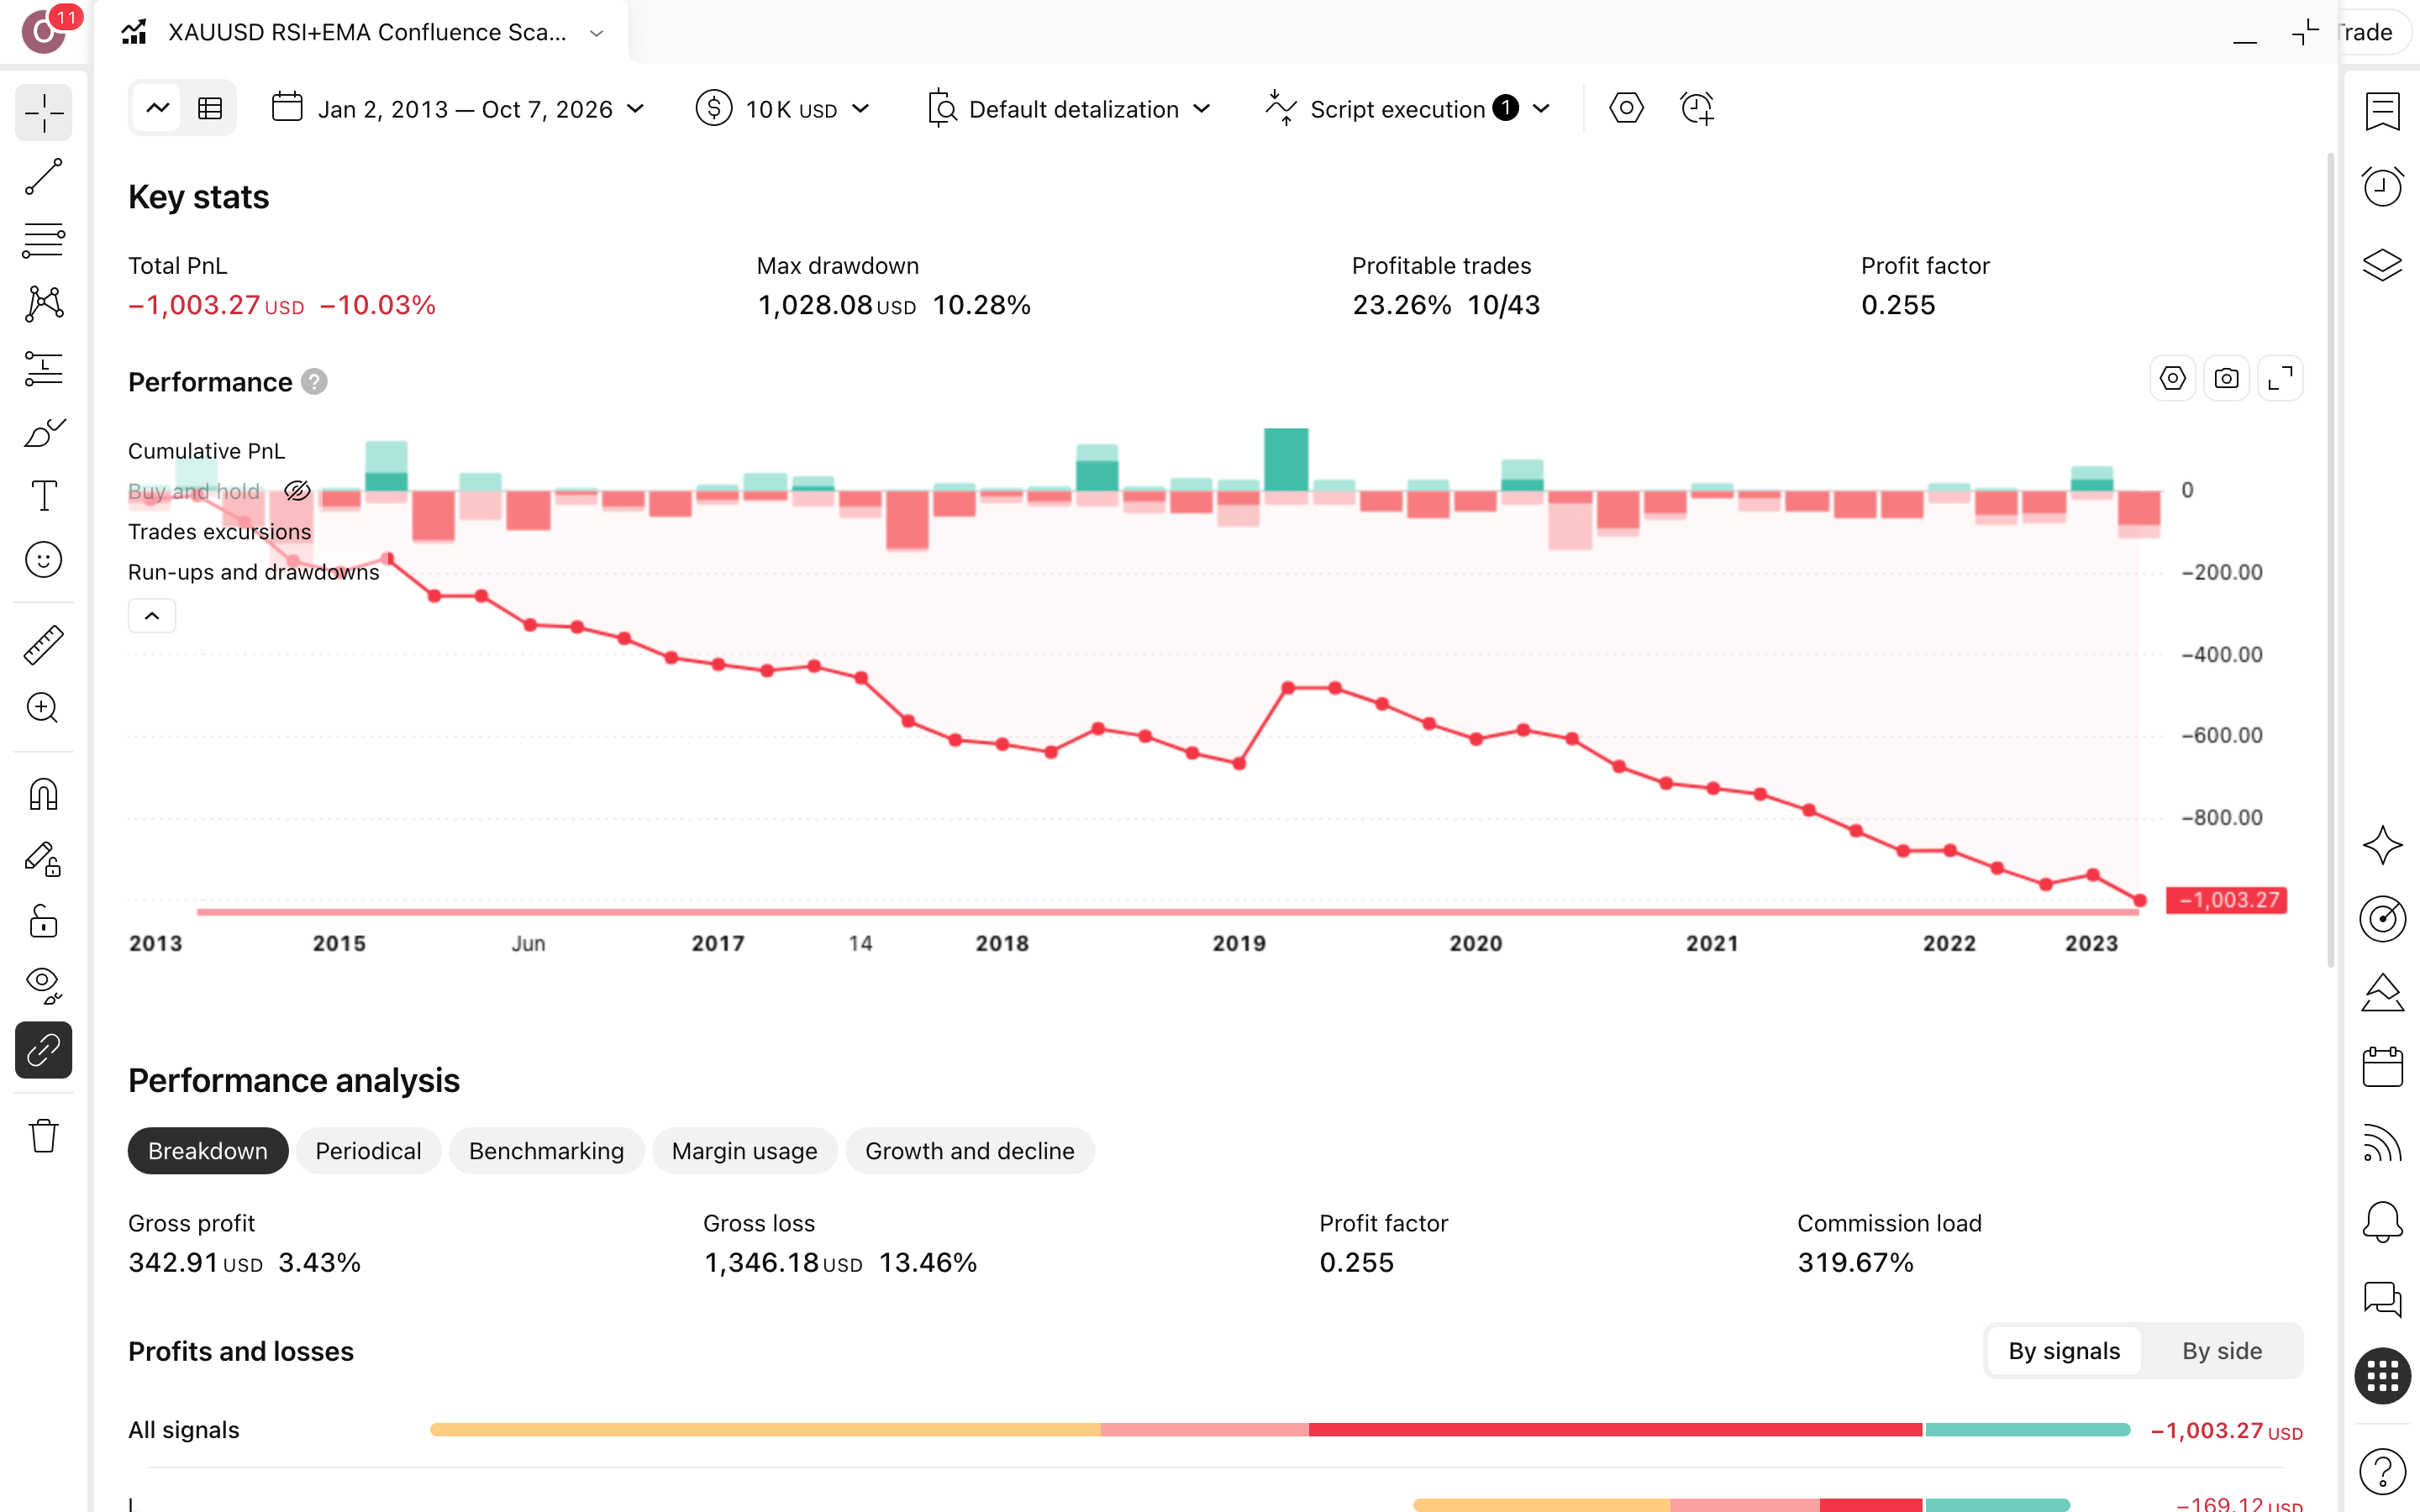Open the Fibonacci retracement tools

[x=43, y=240]
